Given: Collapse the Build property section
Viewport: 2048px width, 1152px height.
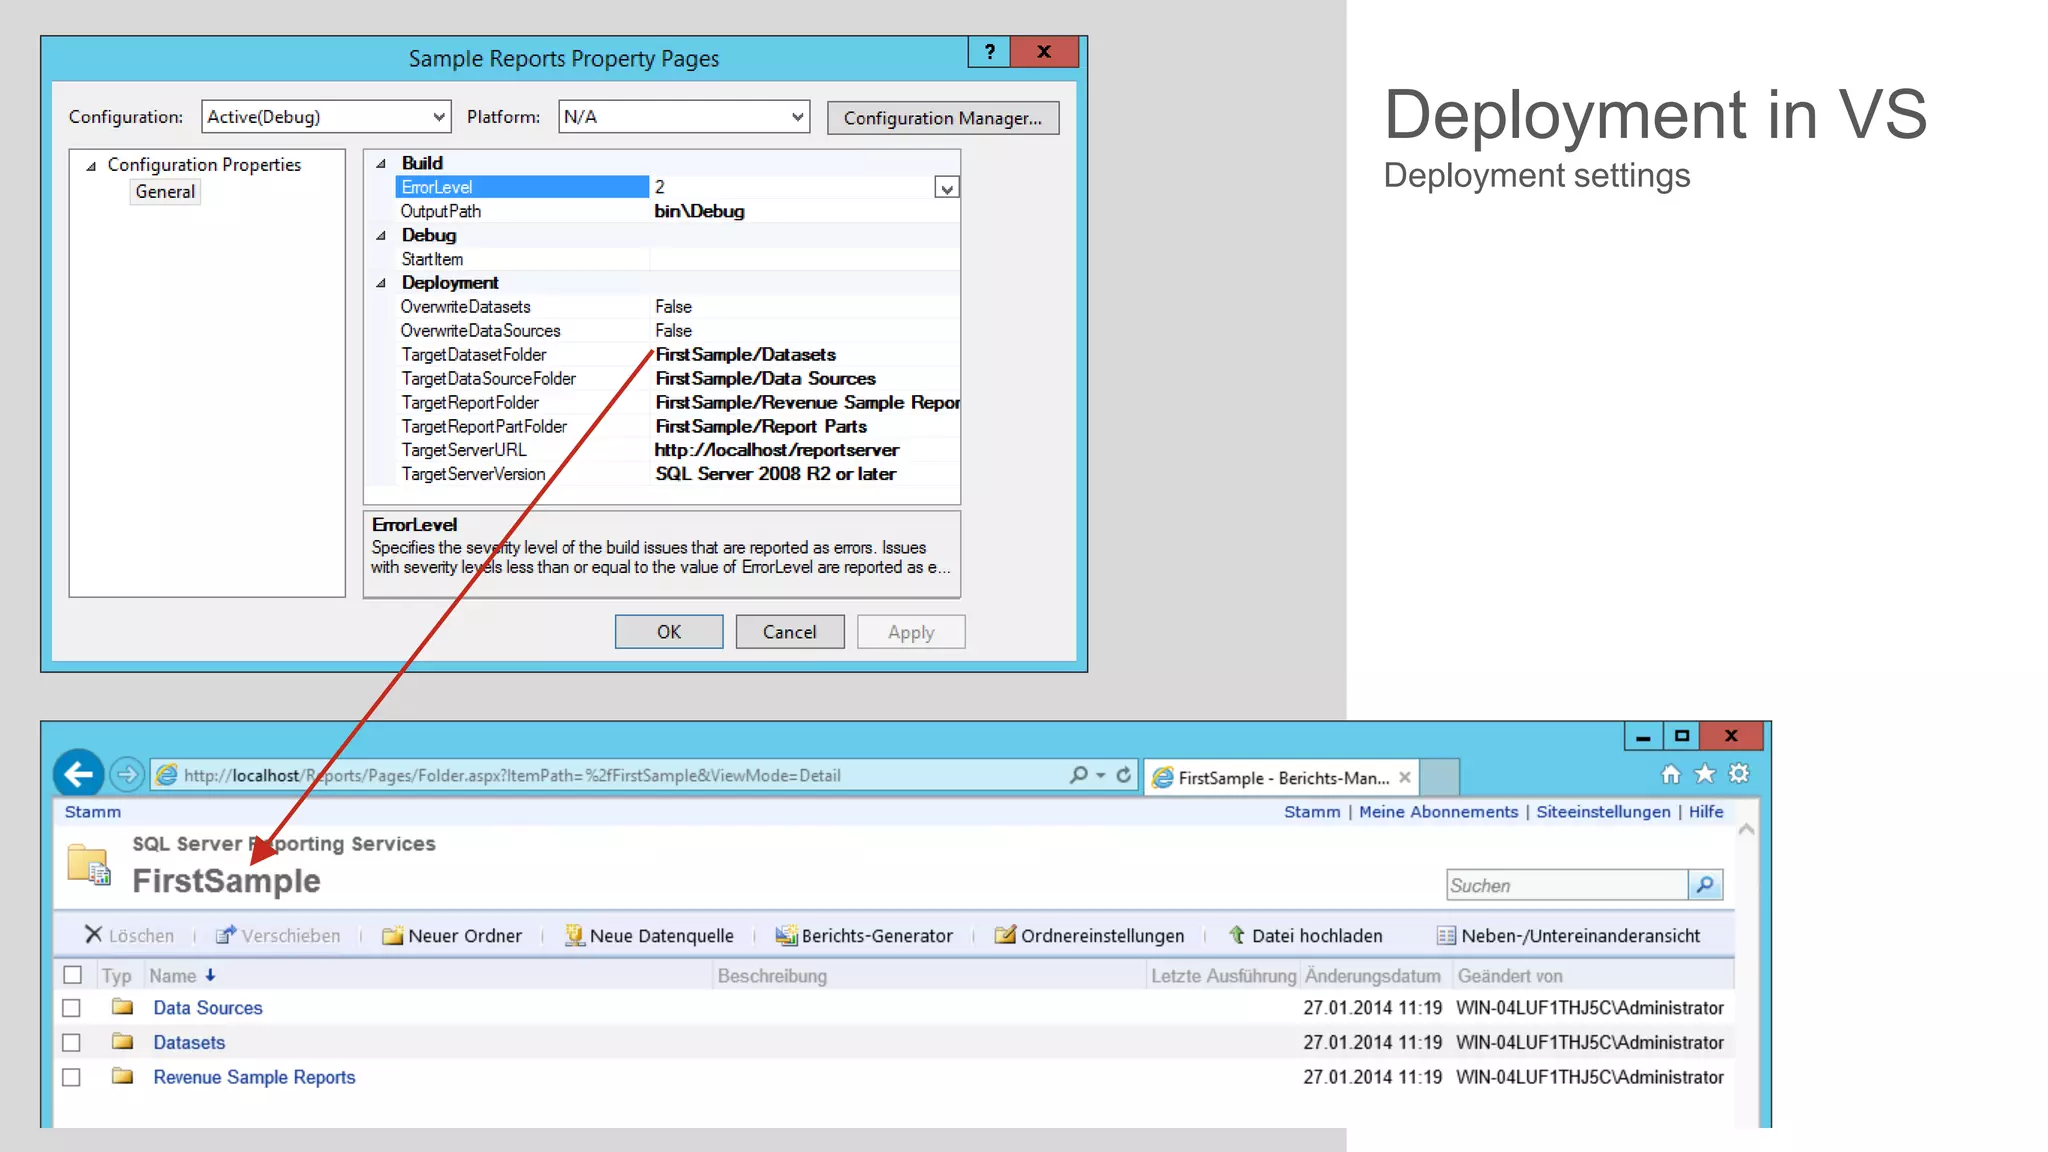Looking at the screenshot, I should [x=381, y=163].
